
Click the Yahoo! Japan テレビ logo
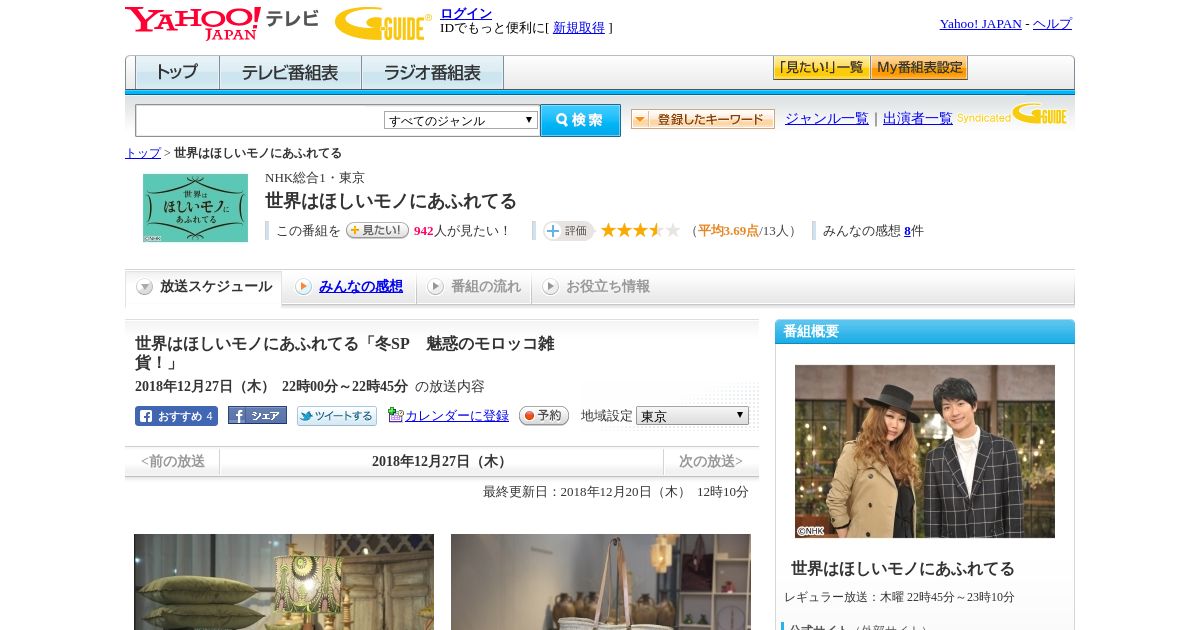click(222, 23)
